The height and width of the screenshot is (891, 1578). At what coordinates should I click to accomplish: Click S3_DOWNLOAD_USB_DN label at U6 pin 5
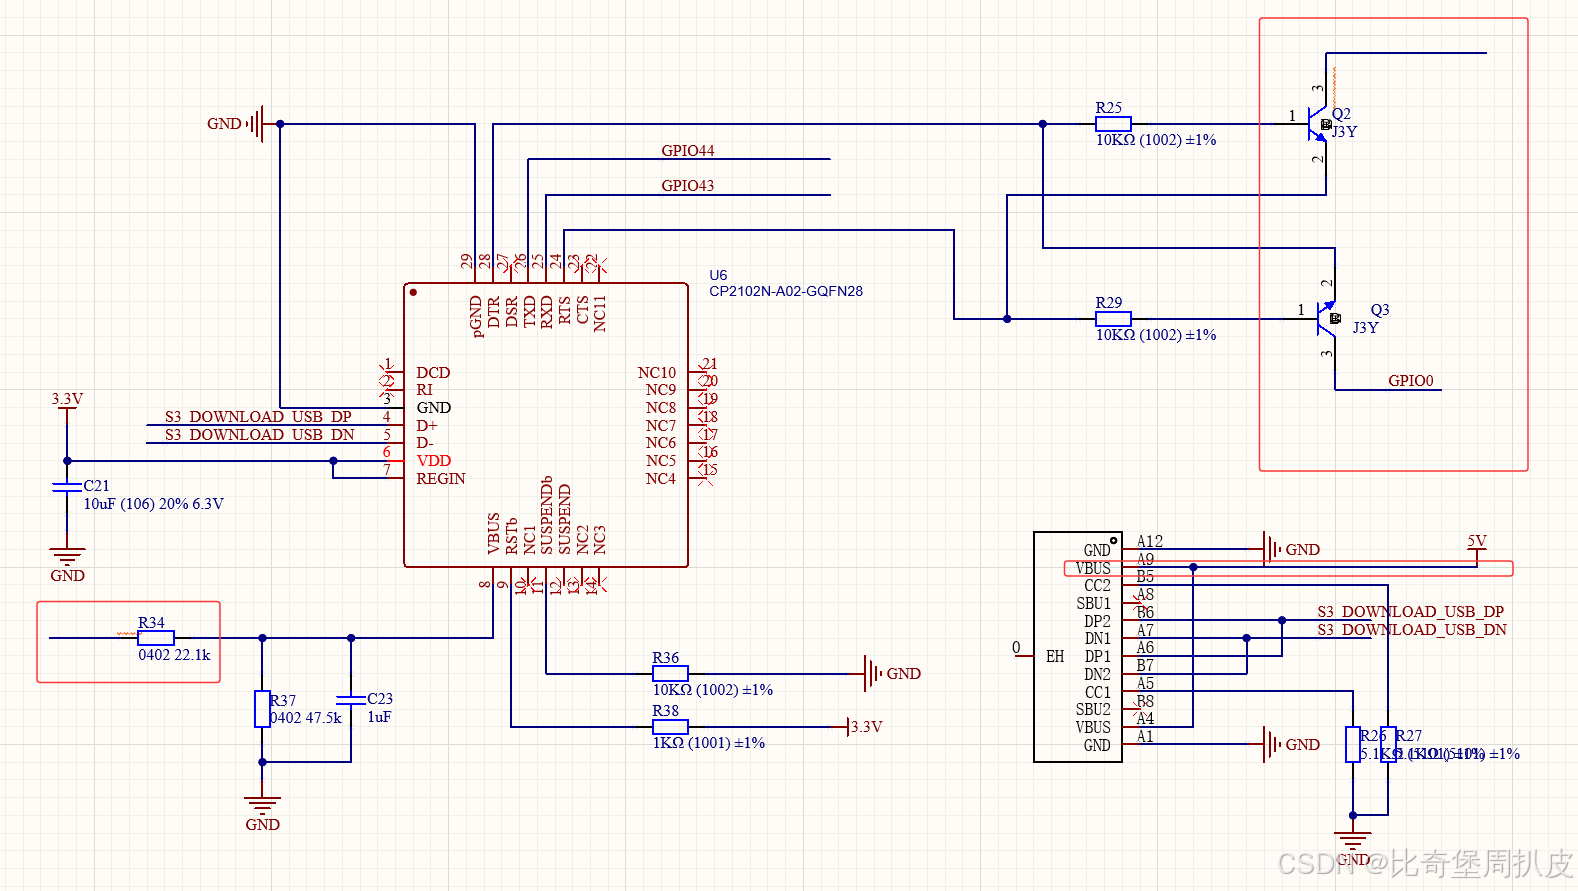tap(259, 434)
